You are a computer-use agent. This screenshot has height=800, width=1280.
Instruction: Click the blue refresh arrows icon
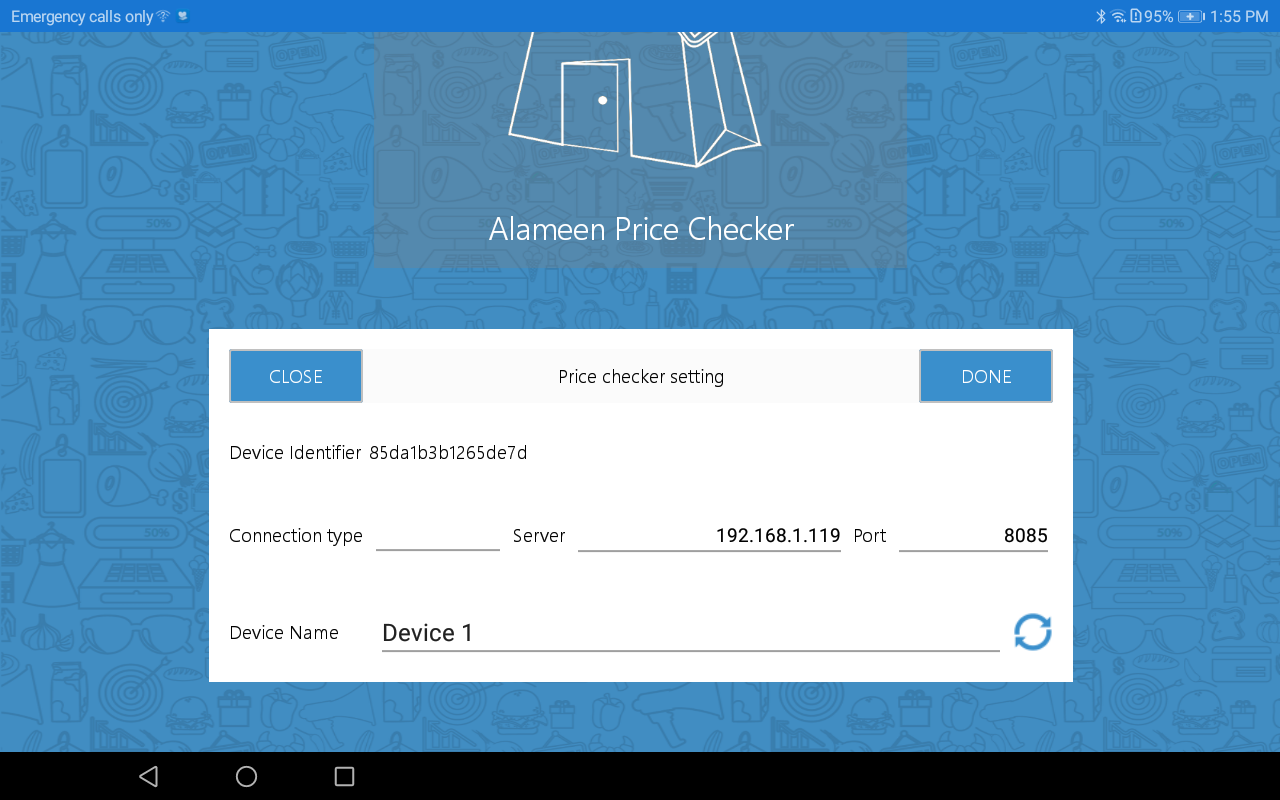[1033, 632]
